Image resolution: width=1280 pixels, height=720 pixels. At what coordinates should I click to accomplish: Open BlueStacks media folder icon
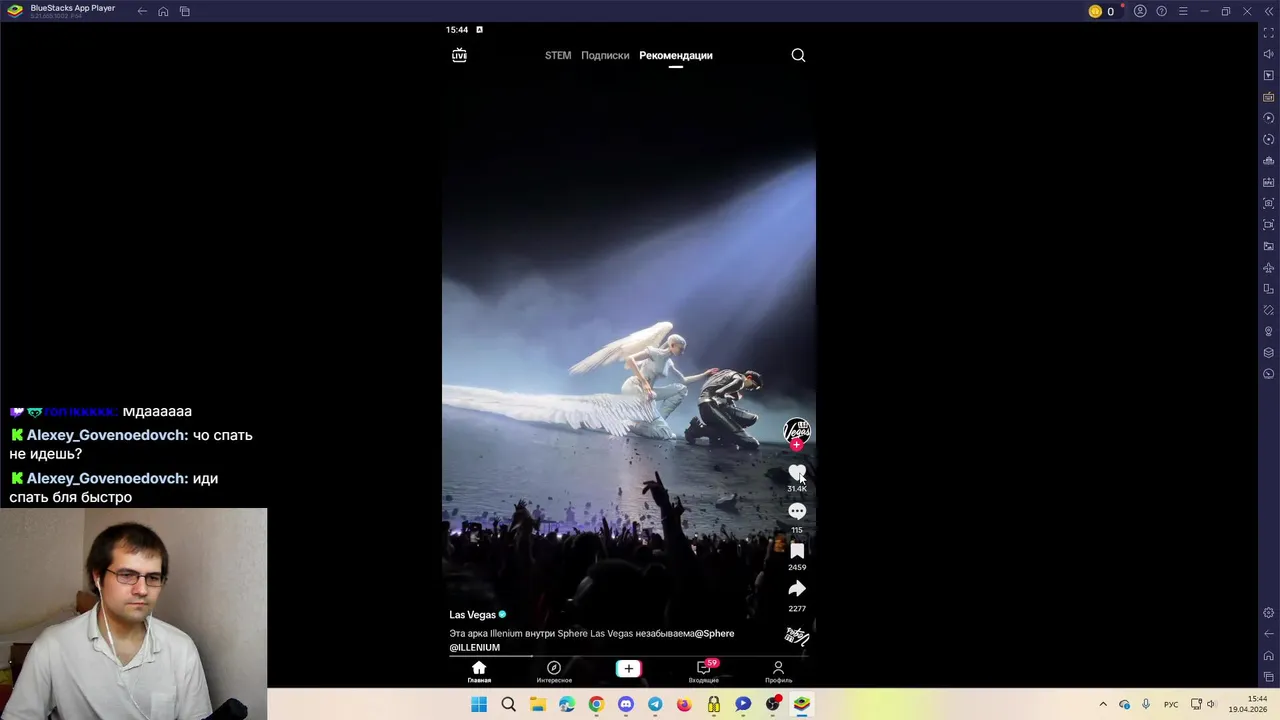click(1269, 246)
